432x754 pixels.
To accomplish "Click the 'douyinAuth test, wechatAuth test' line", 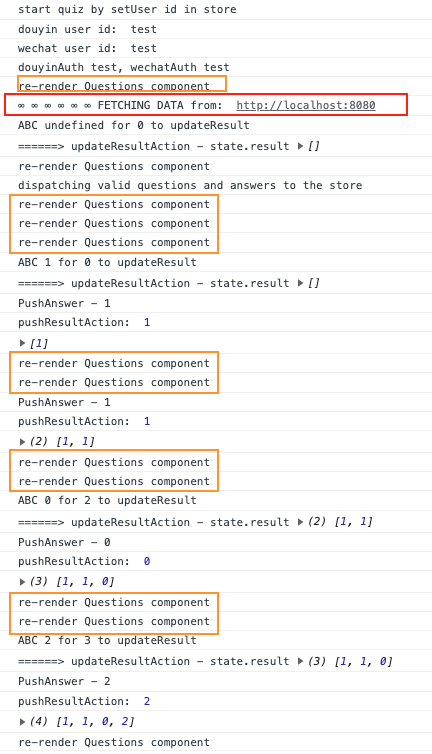I will (124, 67).
